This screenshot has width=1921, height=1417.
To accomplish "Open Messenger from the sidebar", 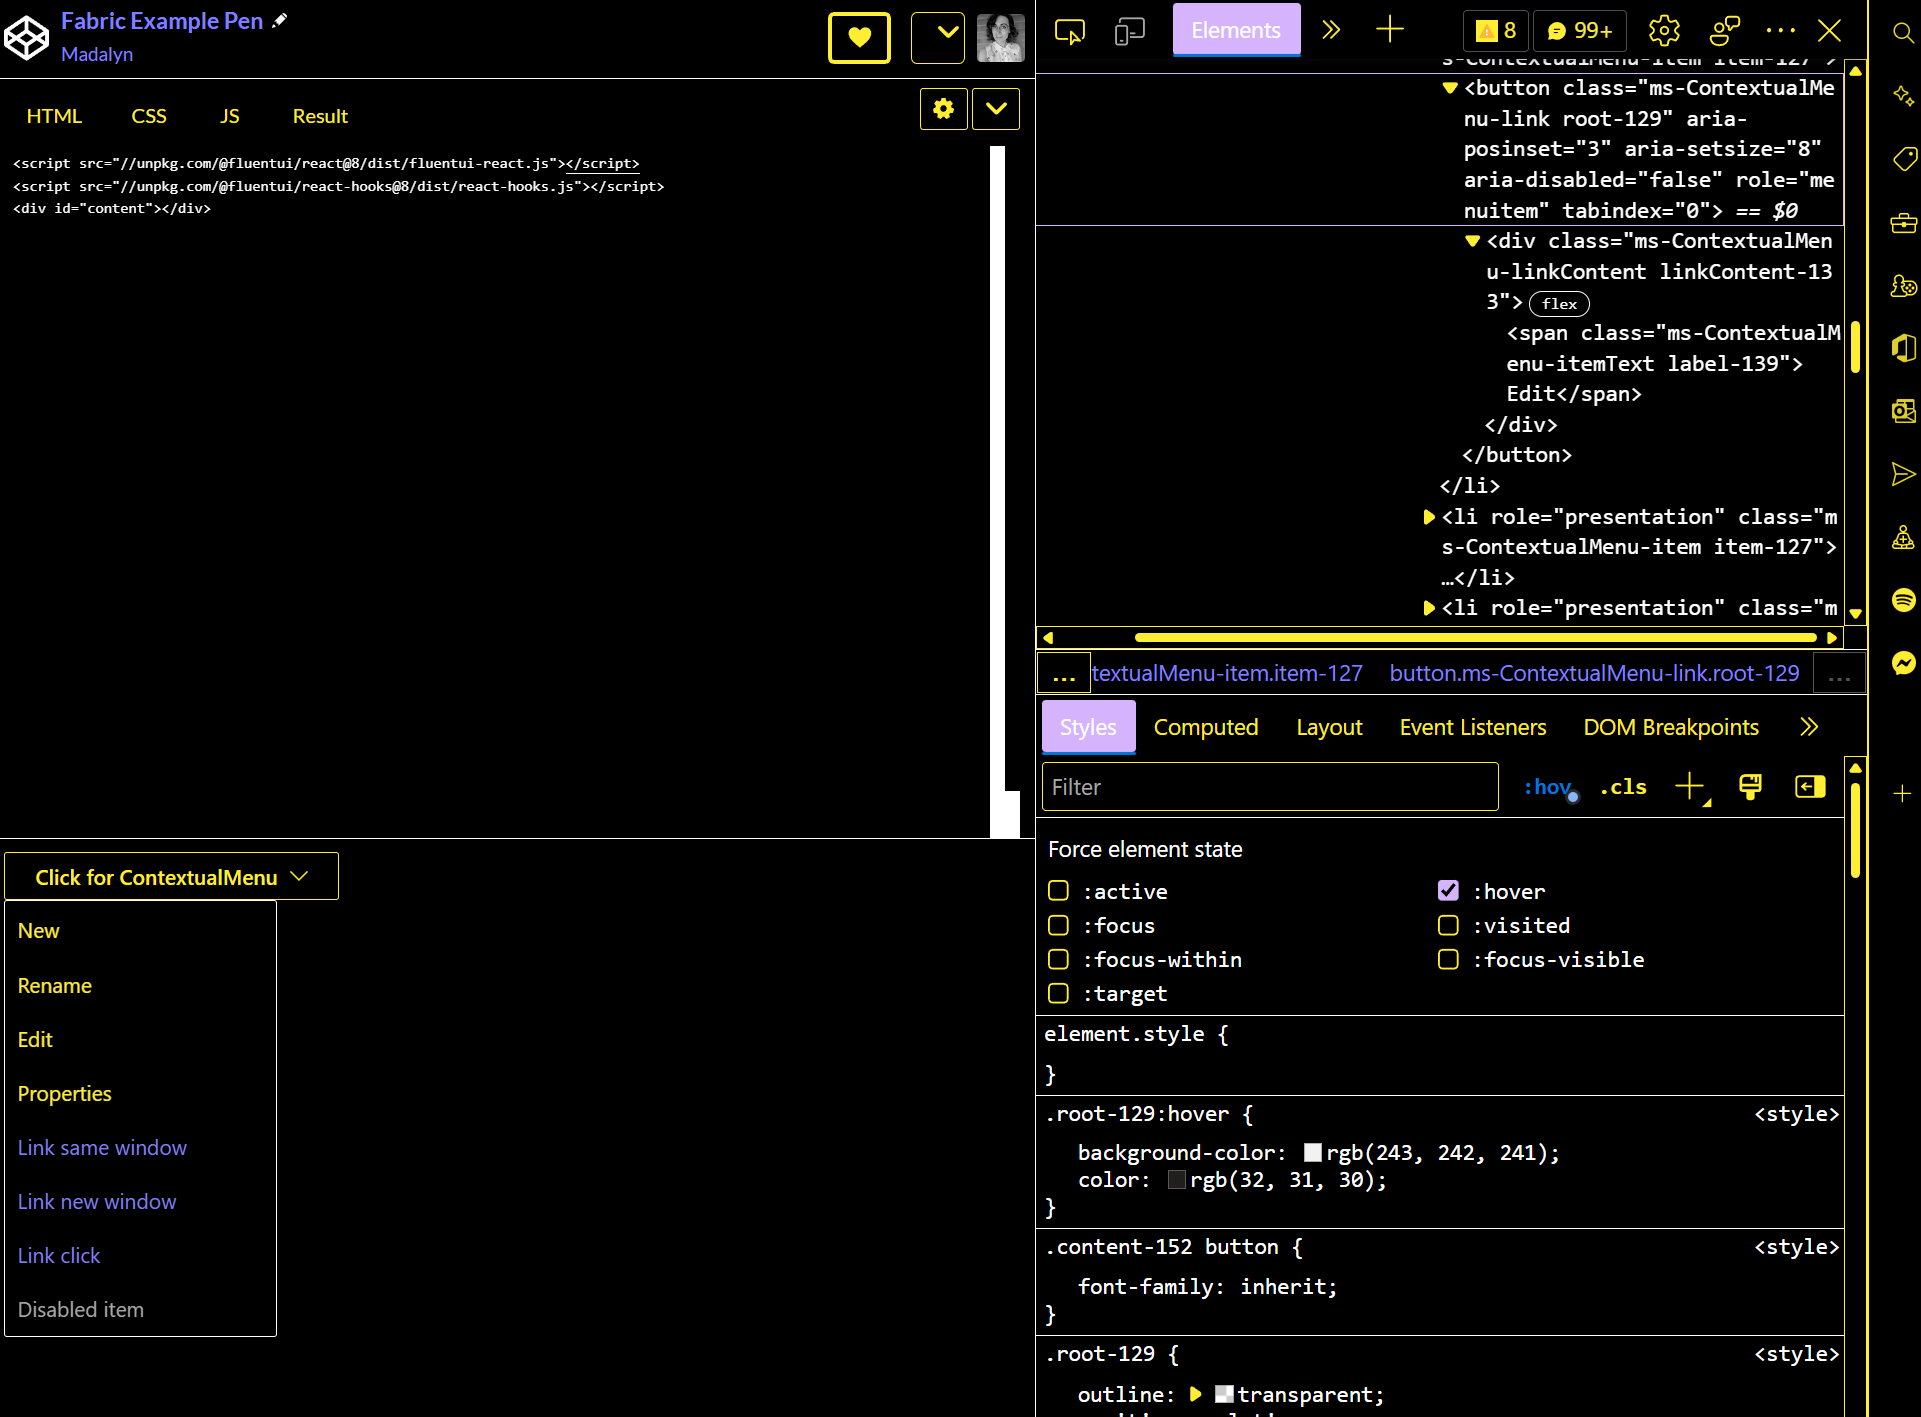I will [x=1903, y=663].
